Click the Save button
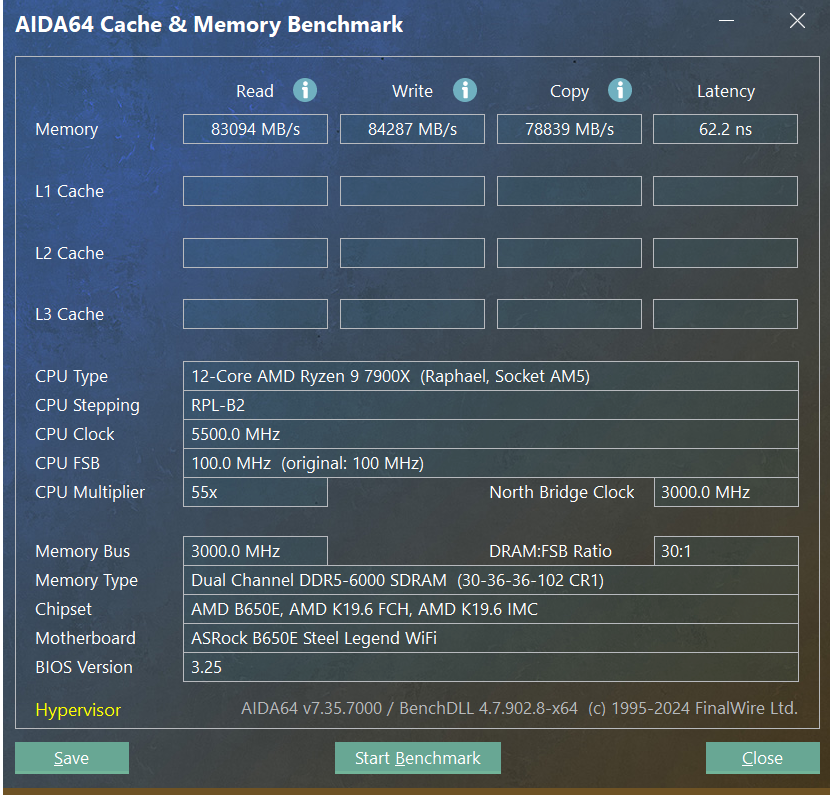Image resolution: width=830 pixels, height=795 pixels. (72, 758)
